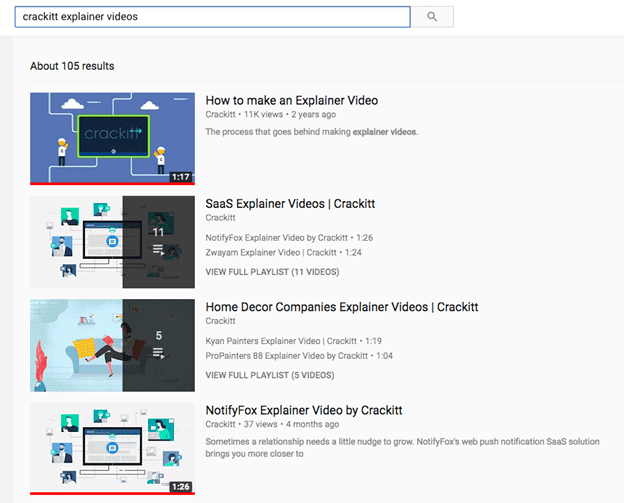Click the About 105 results text
Image resolution: width=625 pixels, height=503 pixels.
72,66
